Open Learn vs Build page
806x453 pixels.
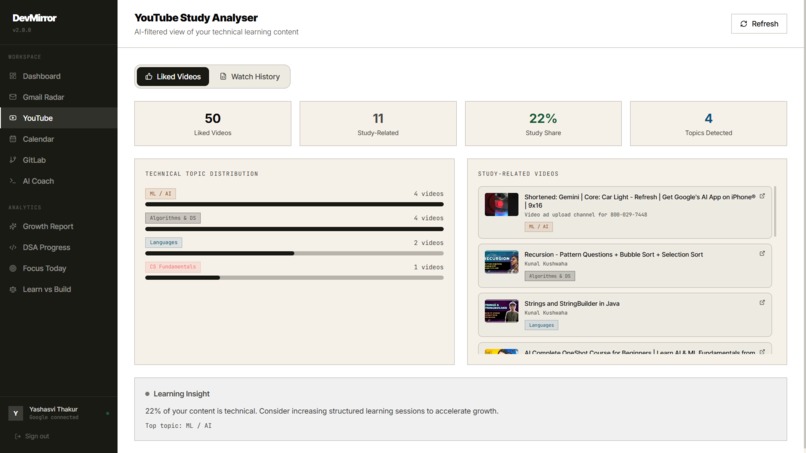pos(59,289)
